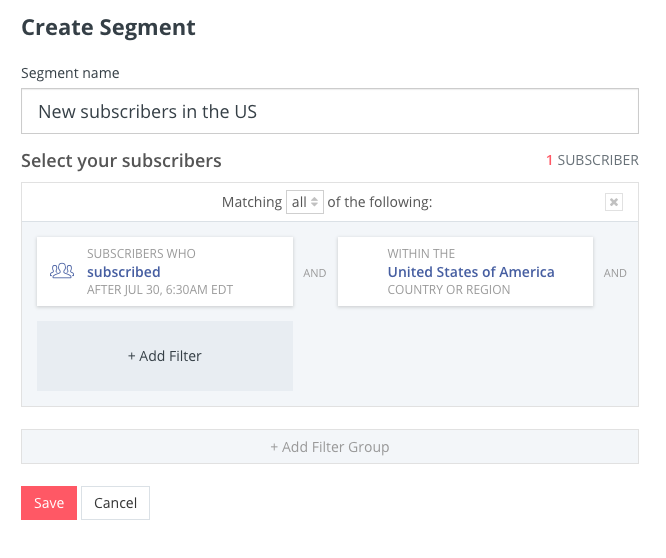Click the SUBSCRIBERS WHO label
This screenshot has height=558, width=666.
141,254
